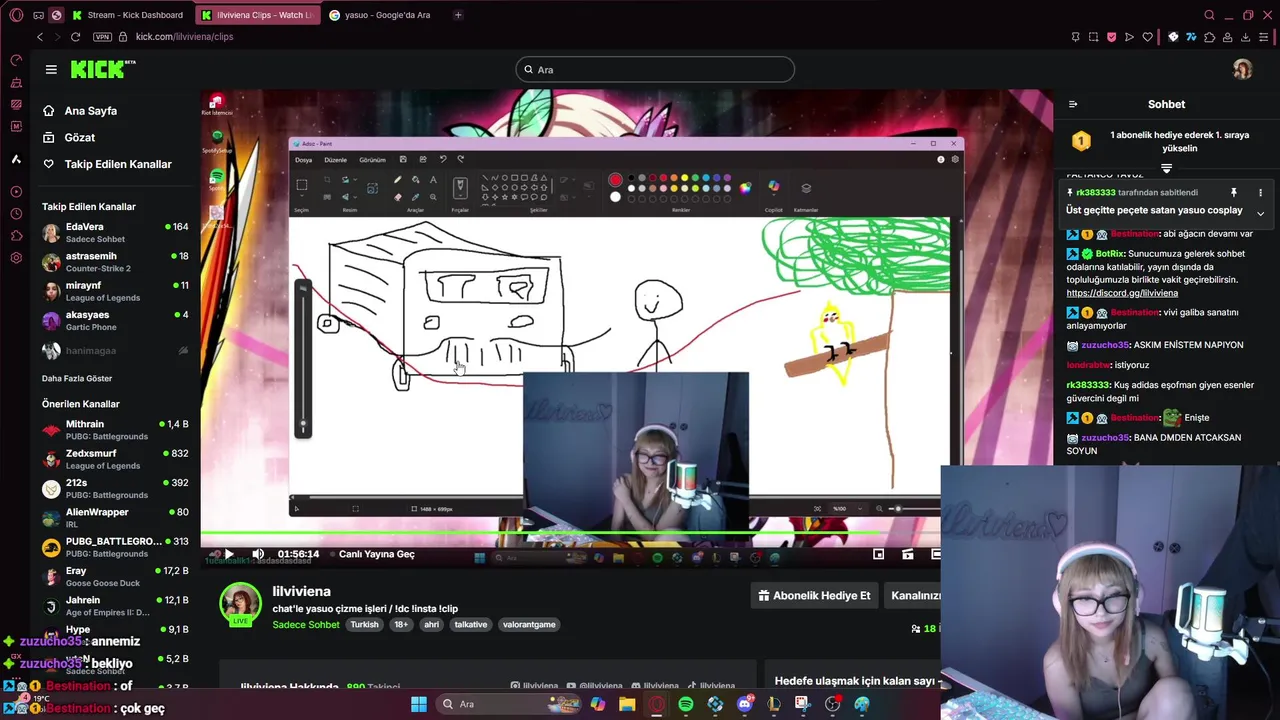This screenshot has height=720, width=1280.
Task: Open Discord from the taskbar
Action: point(744,704)
